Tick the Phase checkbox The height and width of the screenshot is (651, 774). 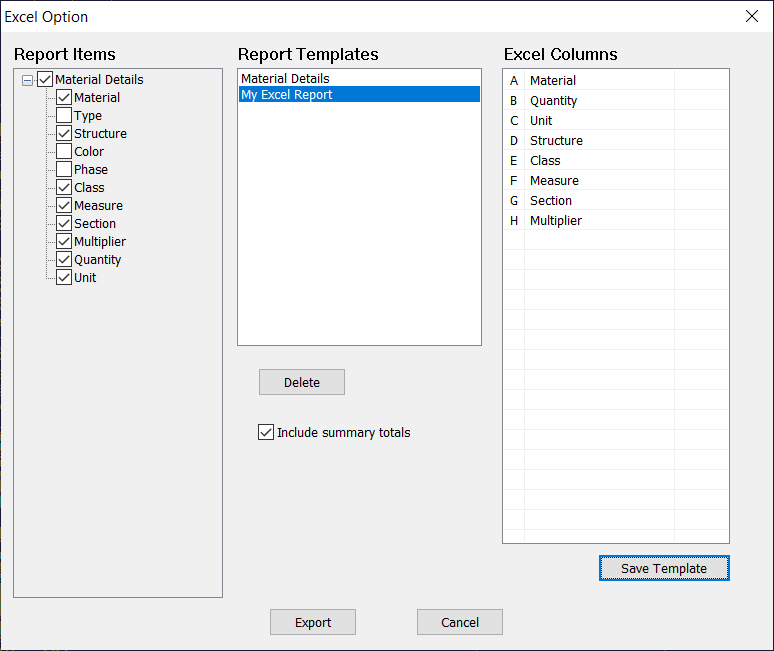[x=64, y=169]
